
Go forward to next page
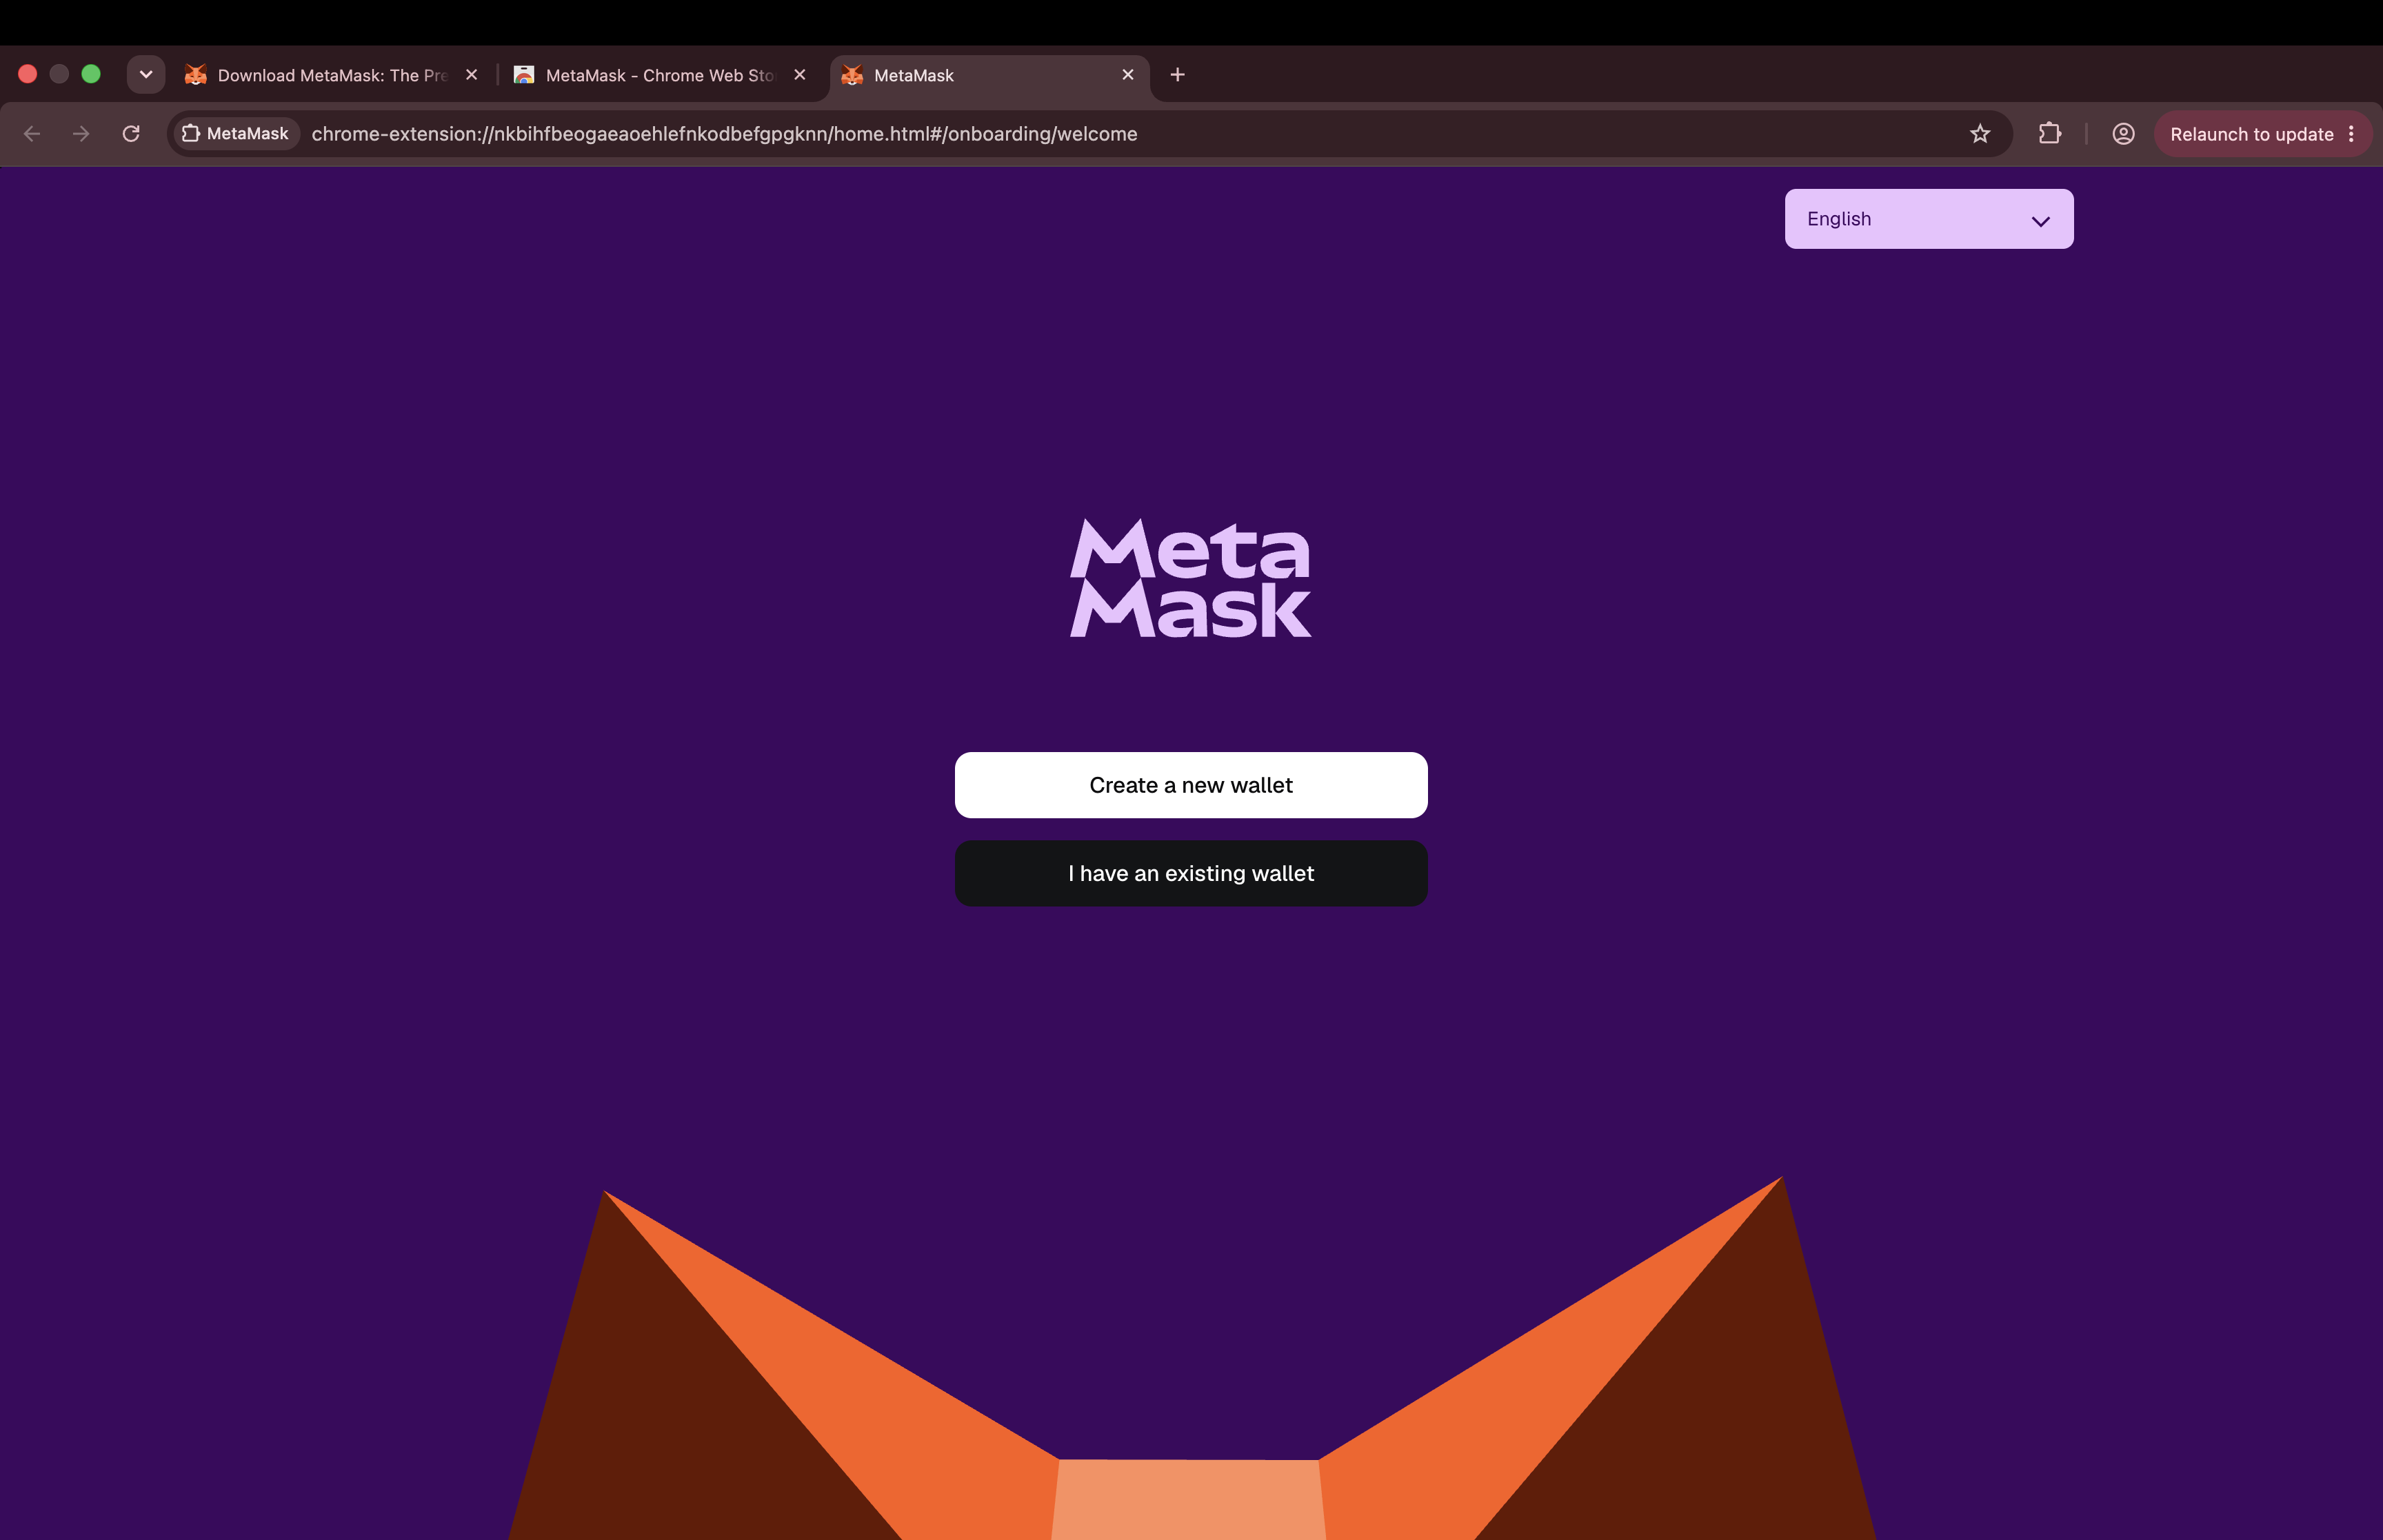coord(81,134)
